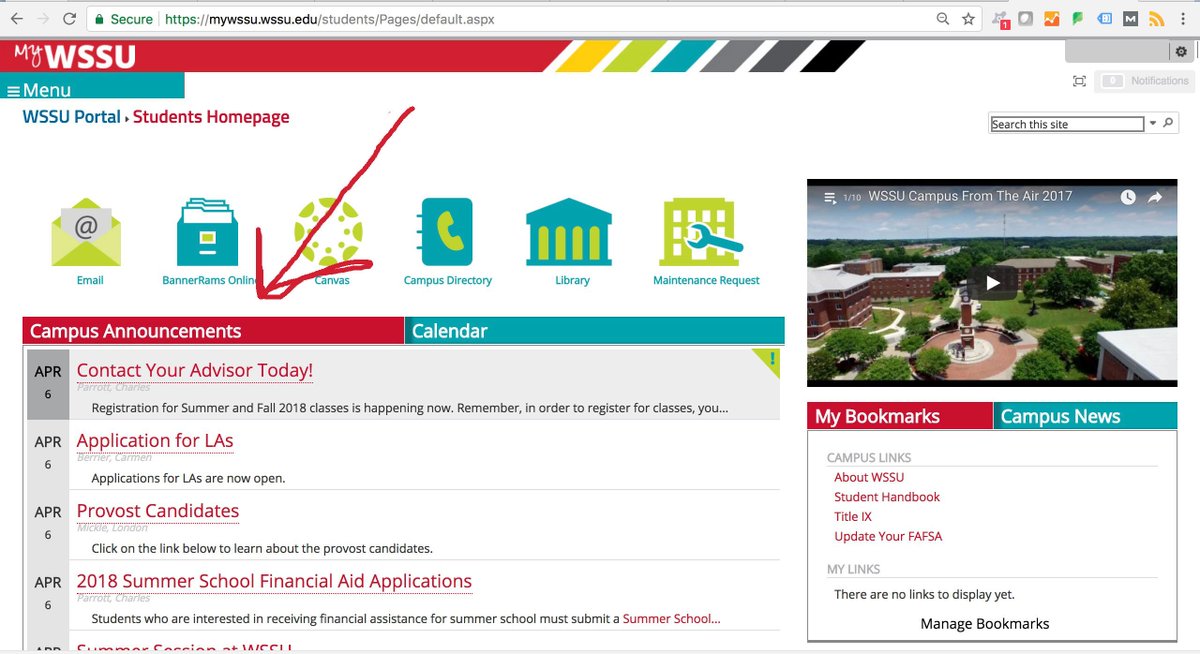Viewport: 1200px width, 654px height.
Task: Open 2018 Summer School Financial Aid Applications
Action: coord(274,581)
